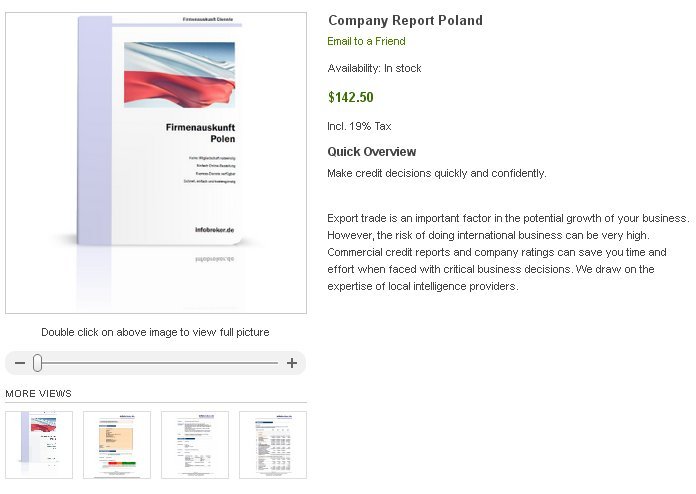Image resolution: width=696 pixels, height=494 pixels.
Task: Click the Export trade description paragraph
Action: (508, 252)
